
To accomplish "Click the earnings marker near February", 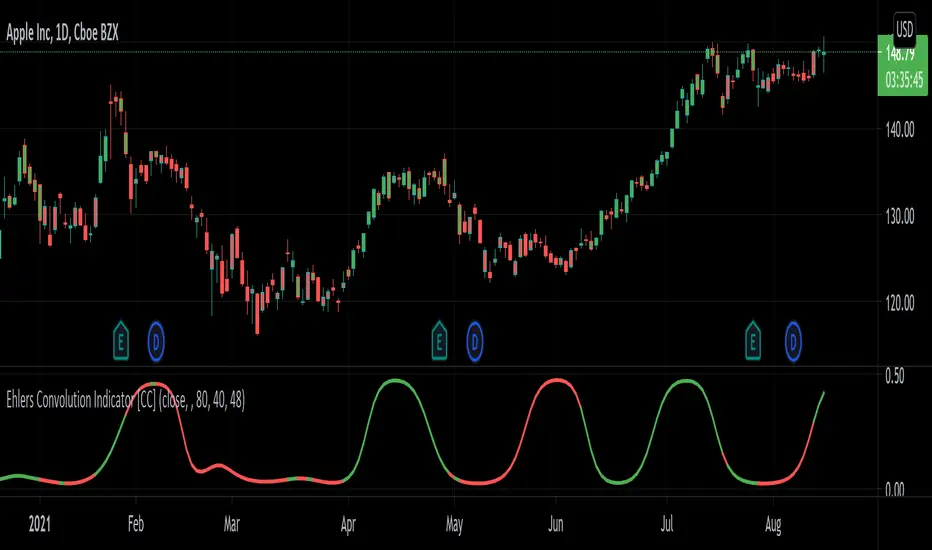I will click(x=121, y=341).
